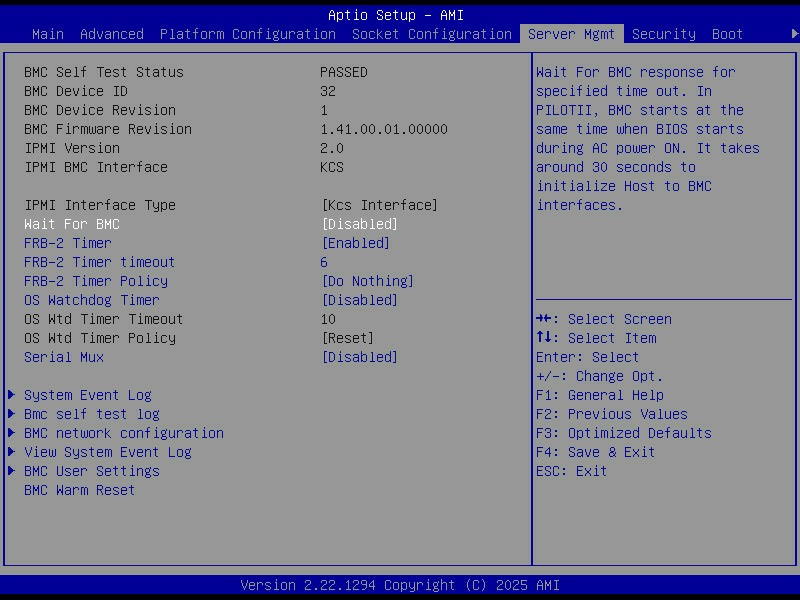Go to the Socket Configuration tab
Viewport: 800px width, 600px height.
431,34
